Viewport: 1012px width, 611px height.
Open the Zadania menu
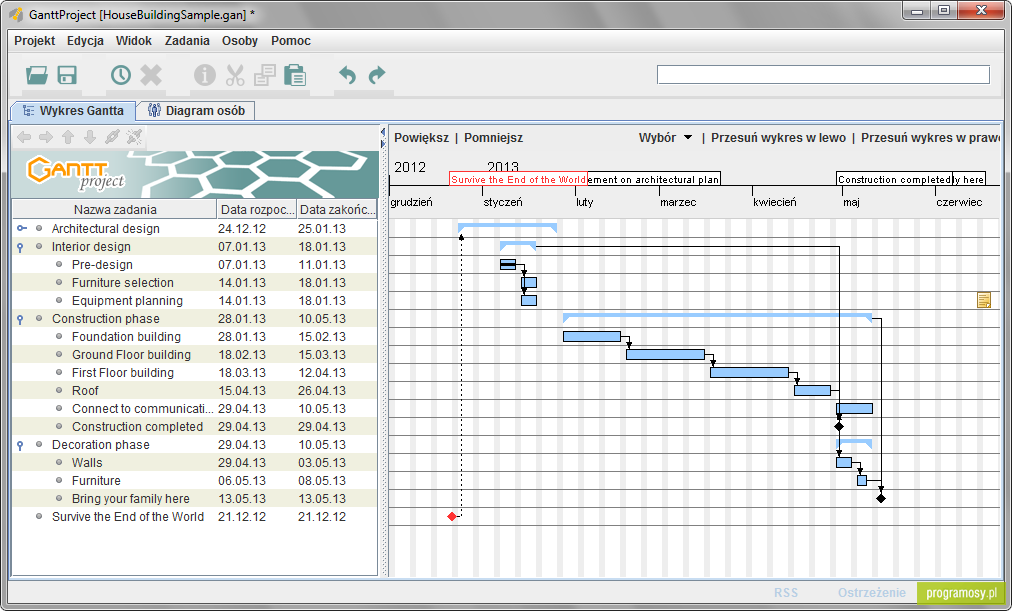187,41
